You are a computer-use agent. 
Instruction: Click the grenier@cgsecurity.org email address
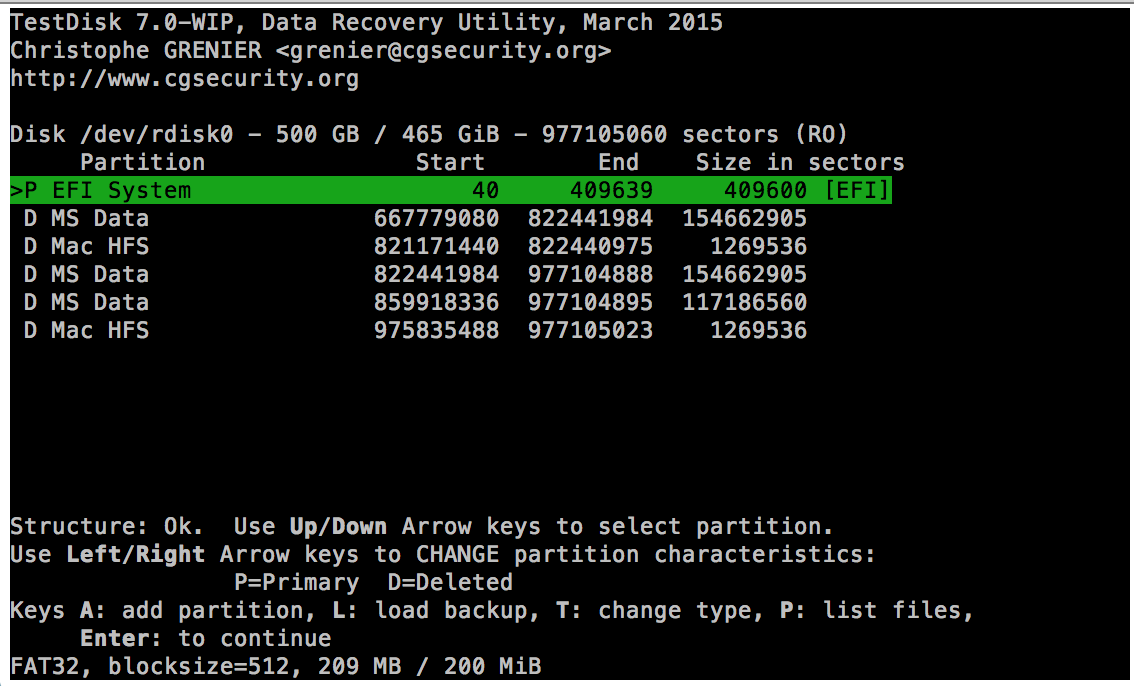(x=443, y=51)
